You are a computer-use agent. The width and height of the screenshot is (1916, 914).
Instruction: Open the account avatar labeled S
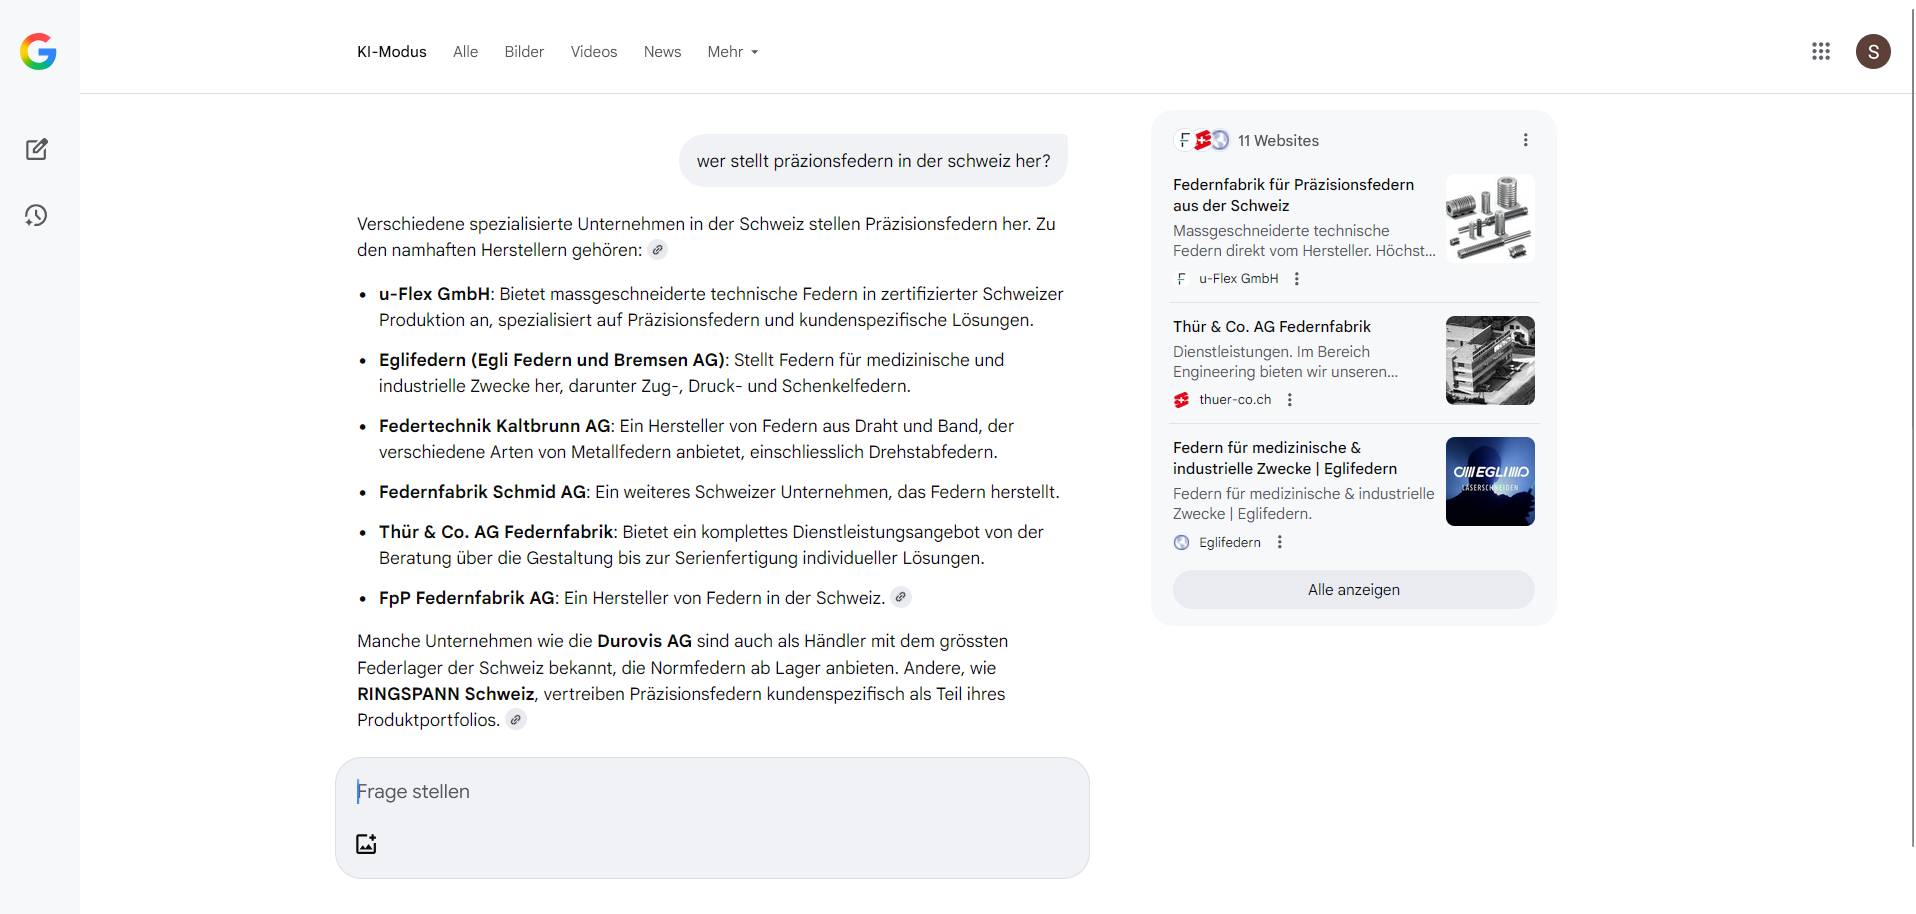click(1873, 51)
